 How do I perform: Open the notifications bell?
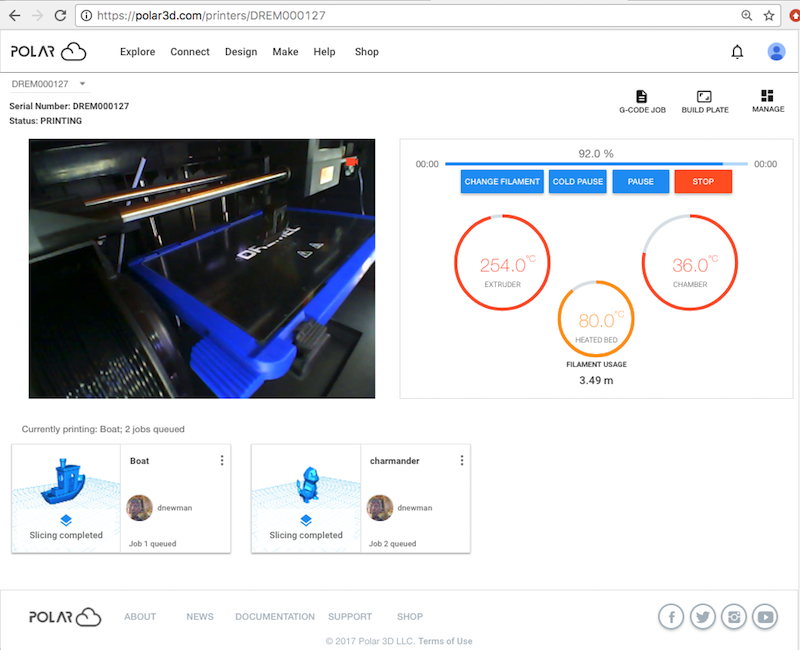point(737,52)
